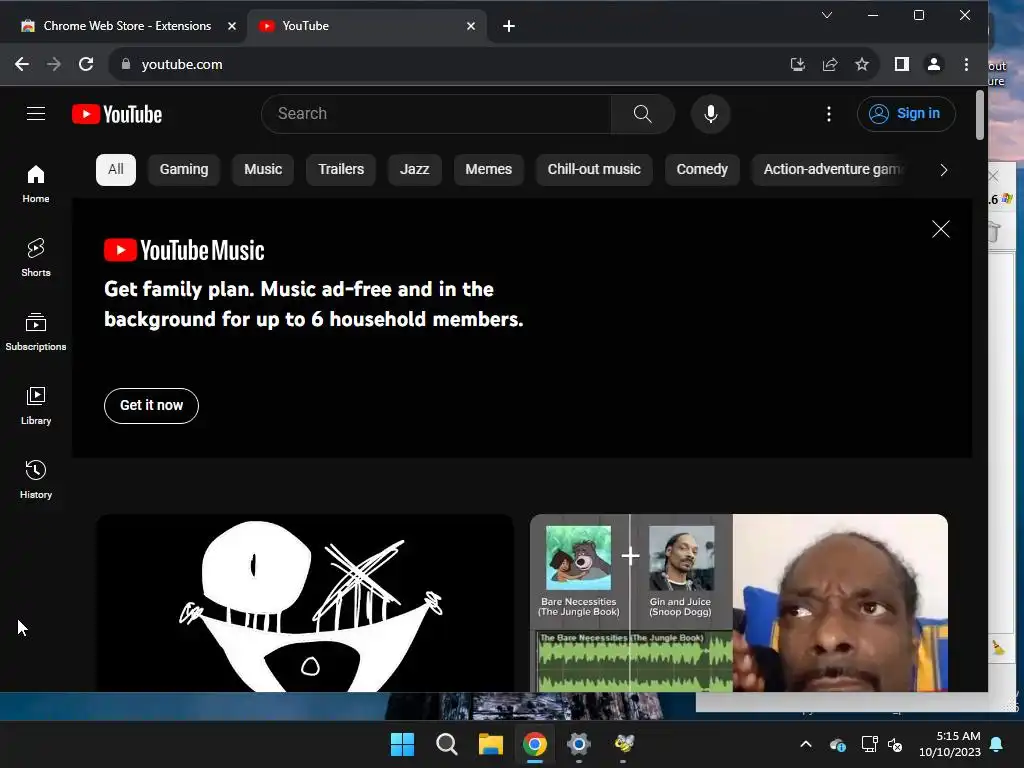The width and height of the screenshot is (1024, 768).
Task: Filter by Gaming chip
Action: [x=184, y=170]
